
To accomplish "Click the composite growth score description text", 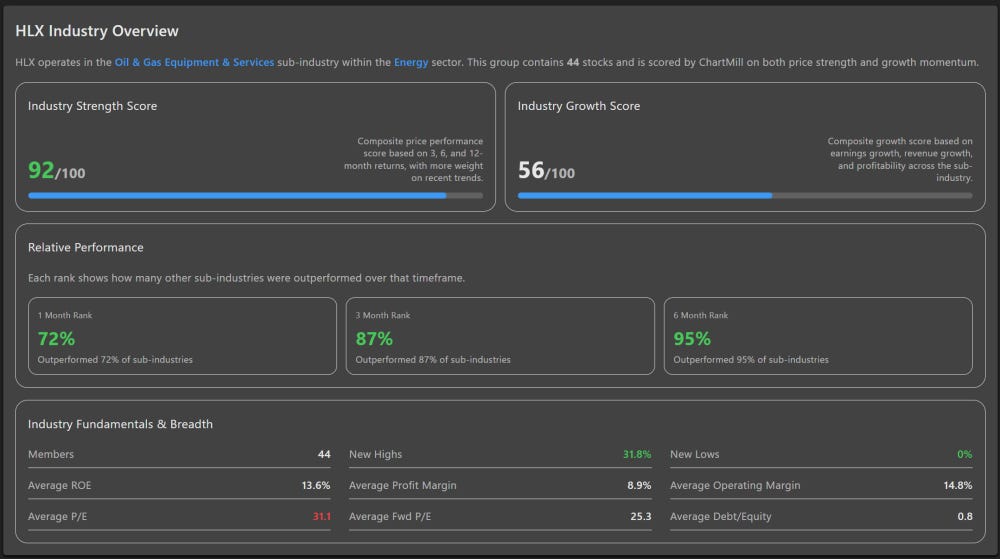I will point(900,159).
